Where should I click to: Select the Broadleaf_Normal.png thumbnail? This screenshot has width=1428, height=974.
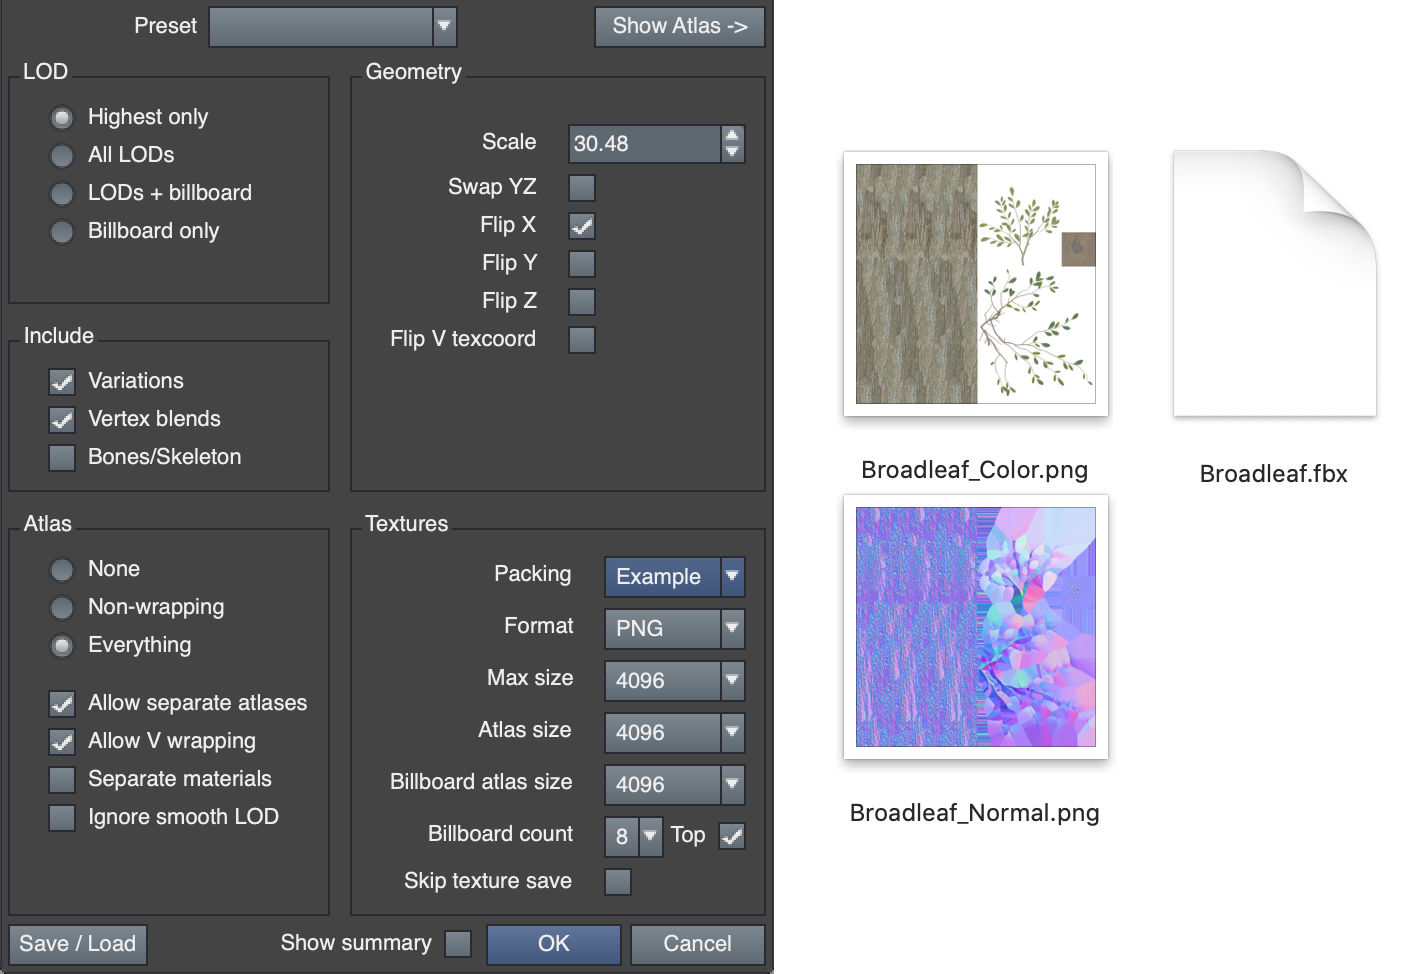tap(976, 627)
